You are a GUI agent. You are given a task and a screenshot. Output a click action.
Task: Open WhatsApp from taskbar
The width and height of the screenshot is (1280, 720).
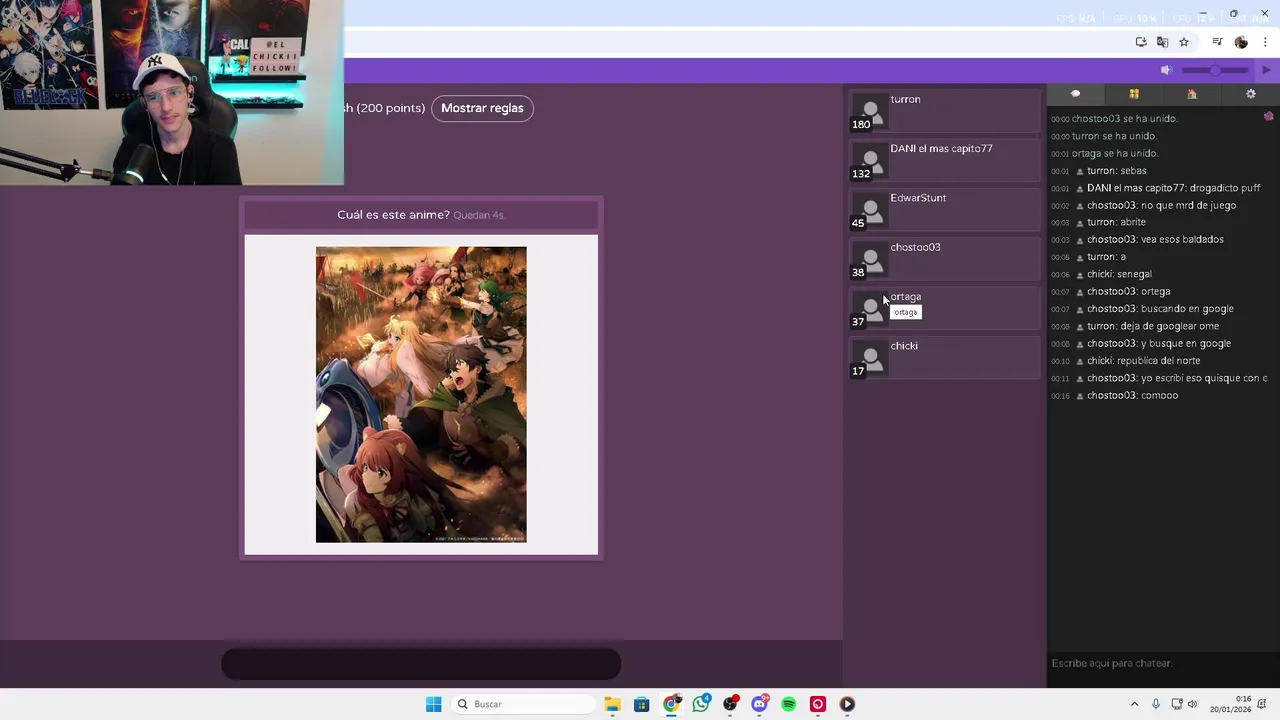pos(701,704)
